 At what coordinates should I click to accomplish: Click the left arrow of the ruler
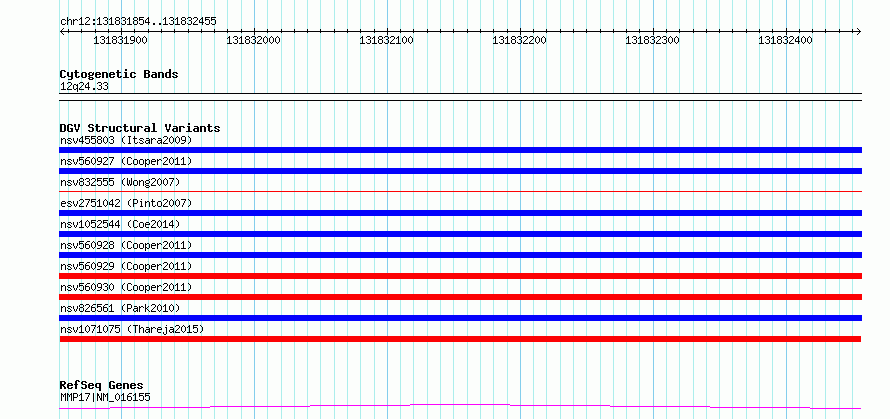pos(63,31)
